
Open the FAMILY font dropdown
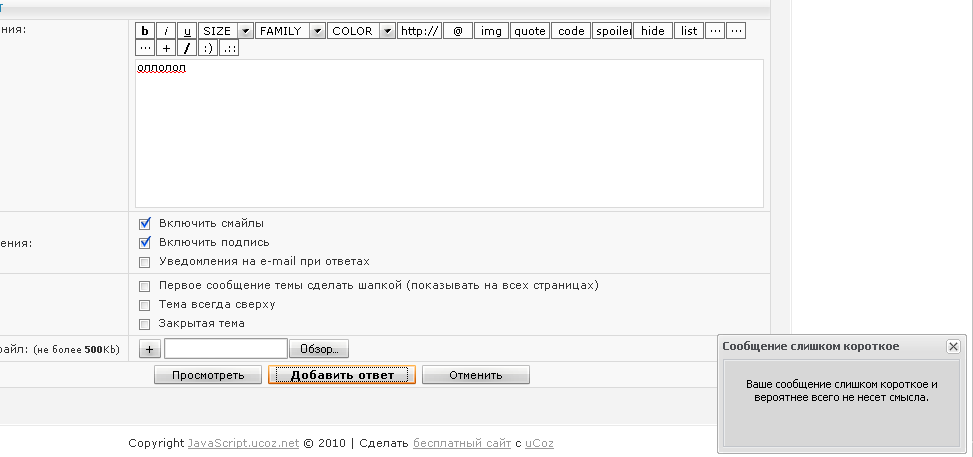[290, 31]
